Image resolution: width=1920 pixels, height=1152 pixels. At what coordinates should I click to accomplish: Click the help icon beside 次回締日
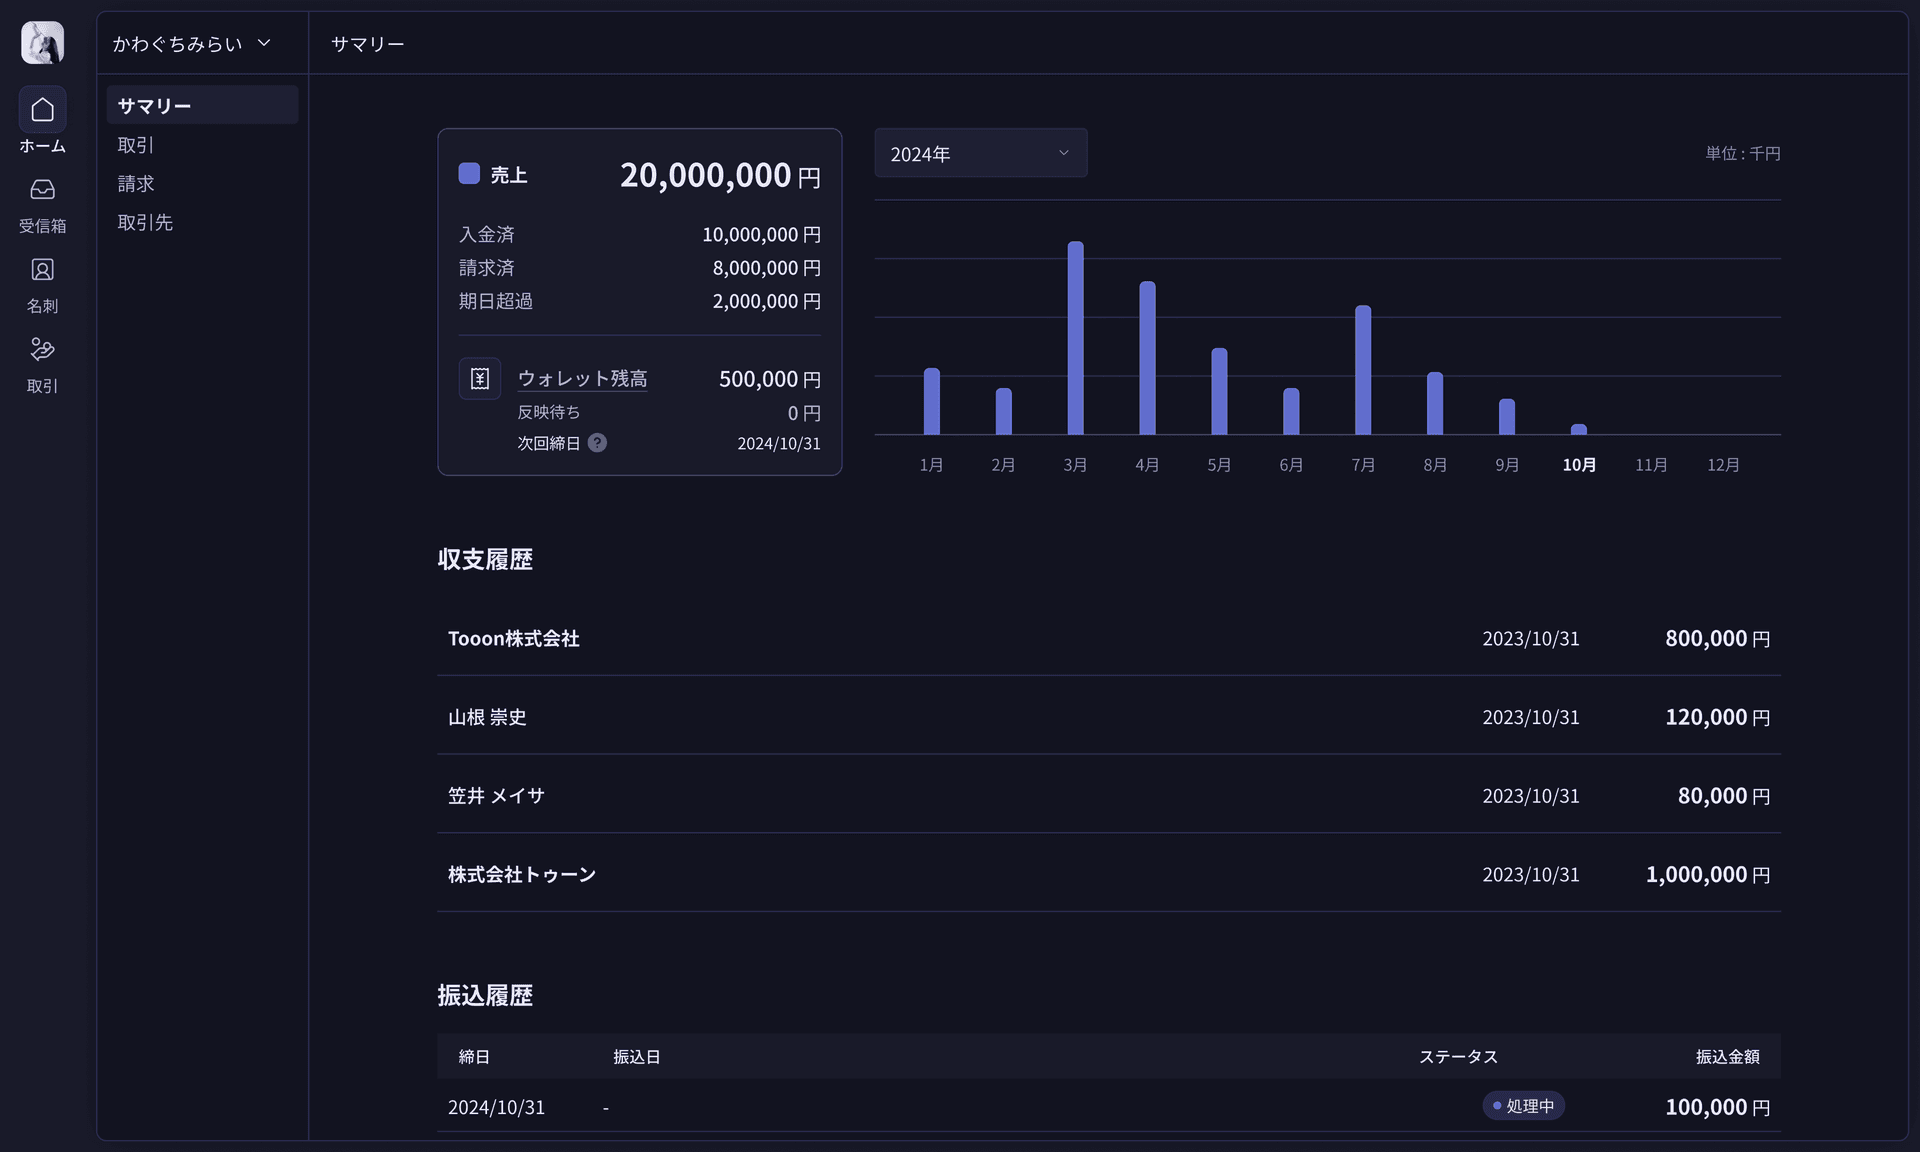(597, 443)
